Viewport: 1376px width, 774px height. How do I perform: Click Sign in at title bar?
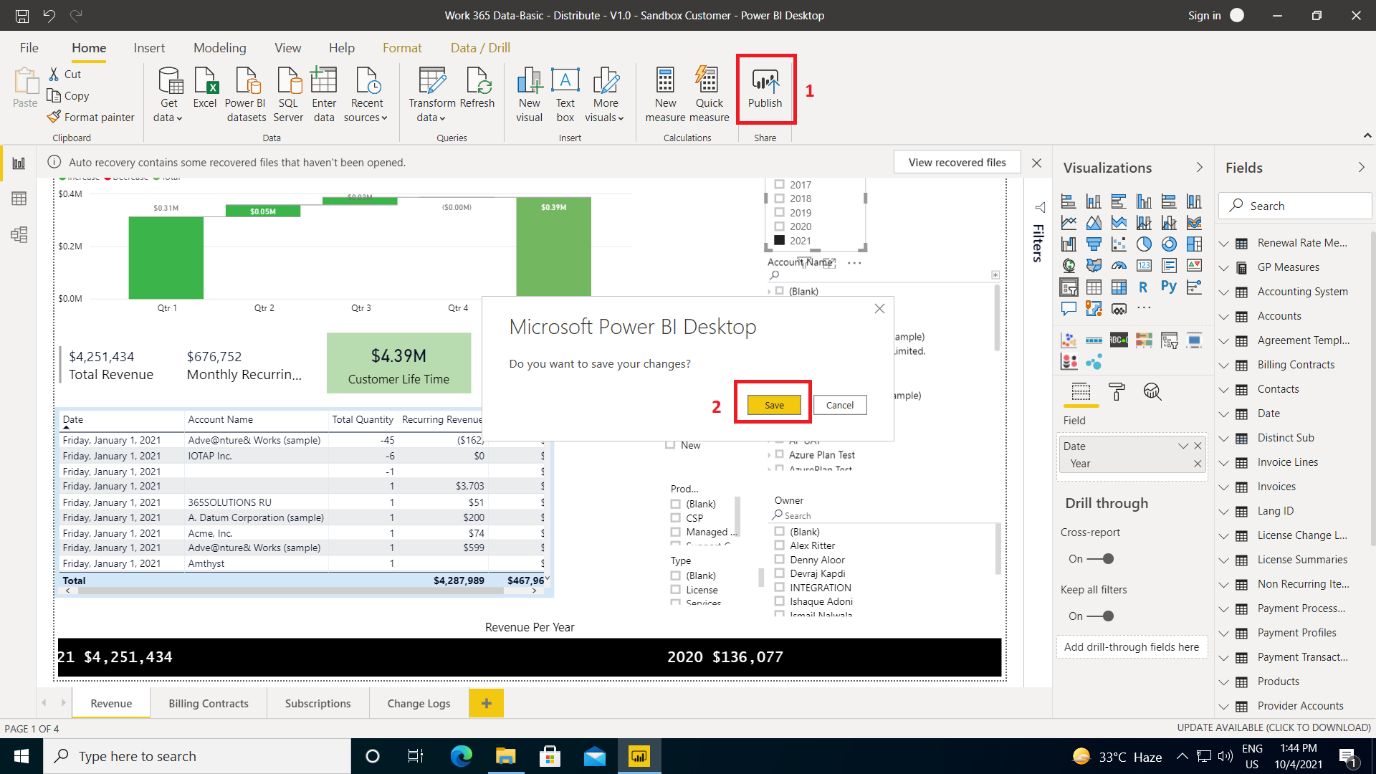click(x=1204, y=16)
